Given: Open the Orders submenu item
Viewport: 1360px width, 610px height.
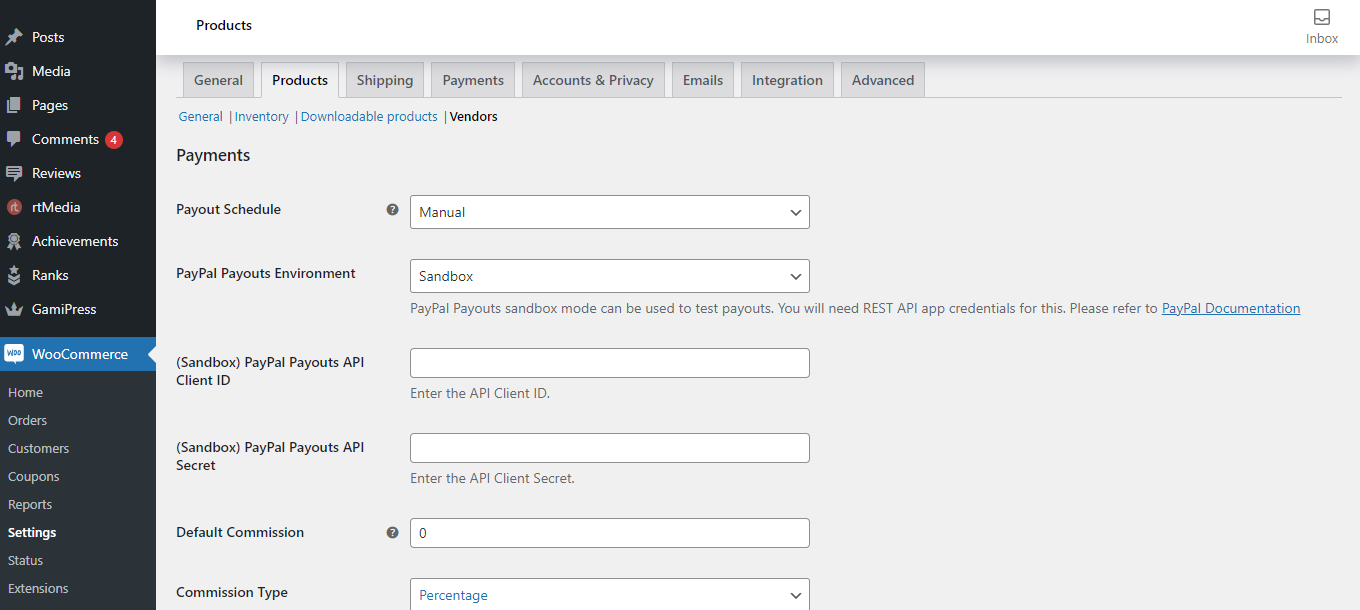Looking at the screenshot, I should point(27,421).
